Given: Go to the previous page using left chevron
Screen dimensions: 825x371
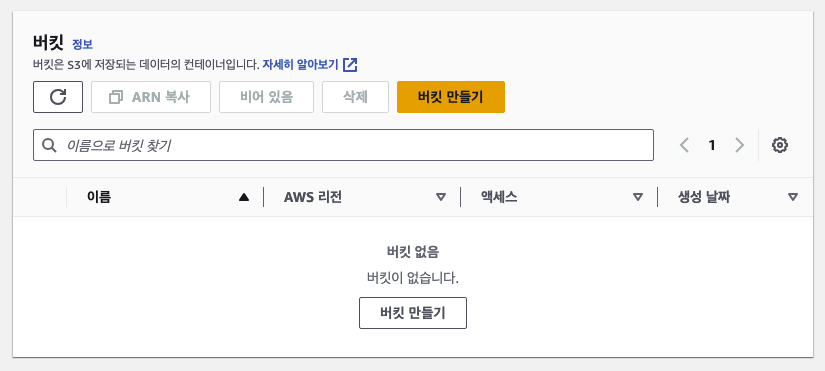Looking at the screenshot, I should pyautogui.click(x=684, y=145).
